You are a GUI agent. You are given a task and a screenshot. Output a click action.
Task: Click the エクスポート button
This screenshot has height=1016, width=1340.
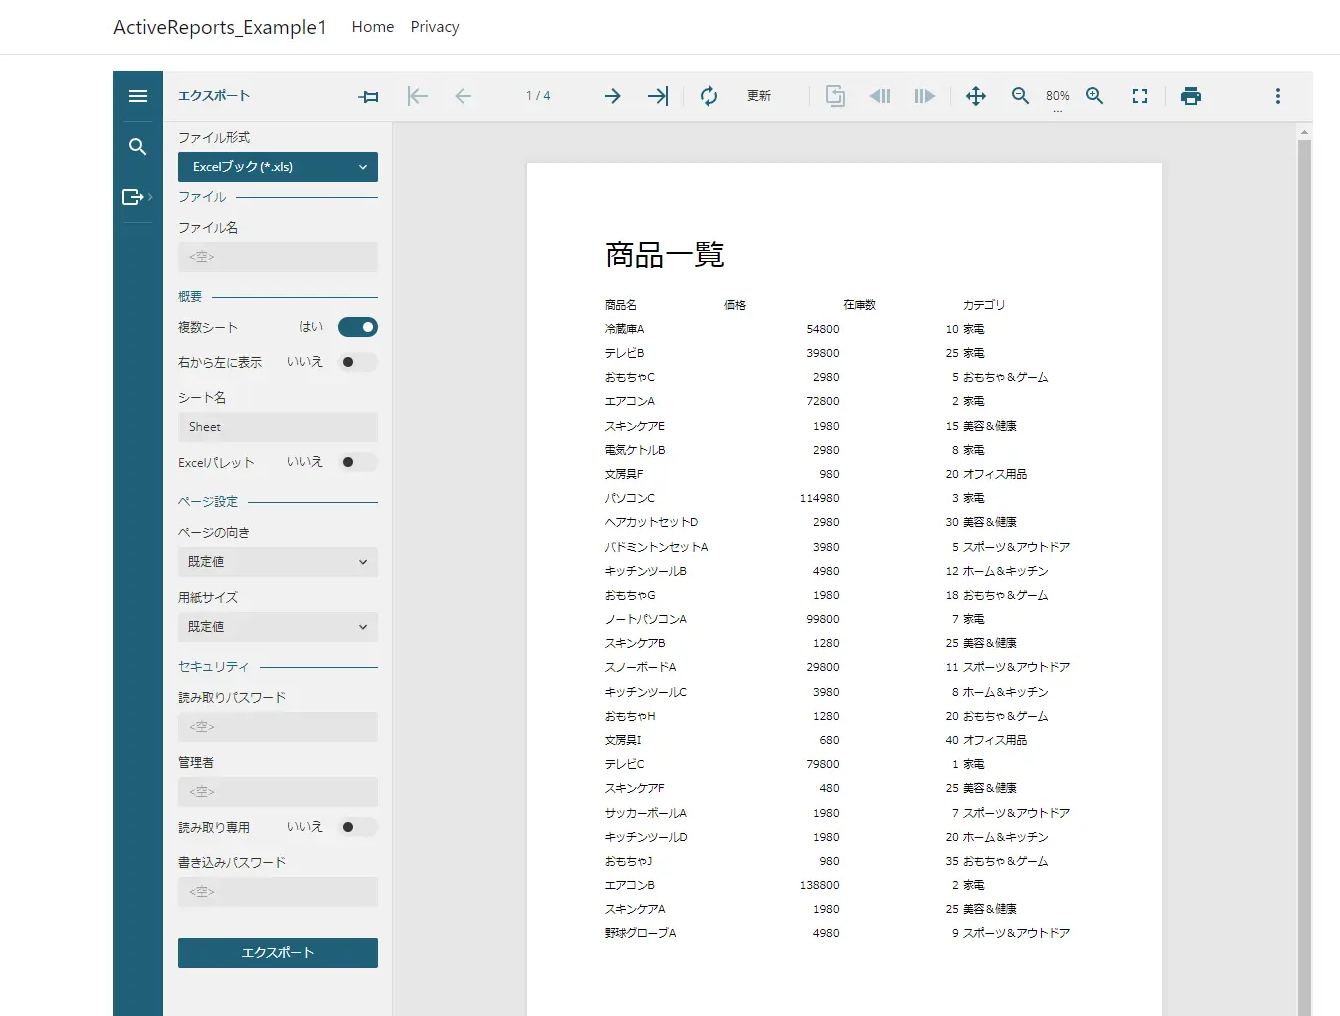(x=278, y=953)
